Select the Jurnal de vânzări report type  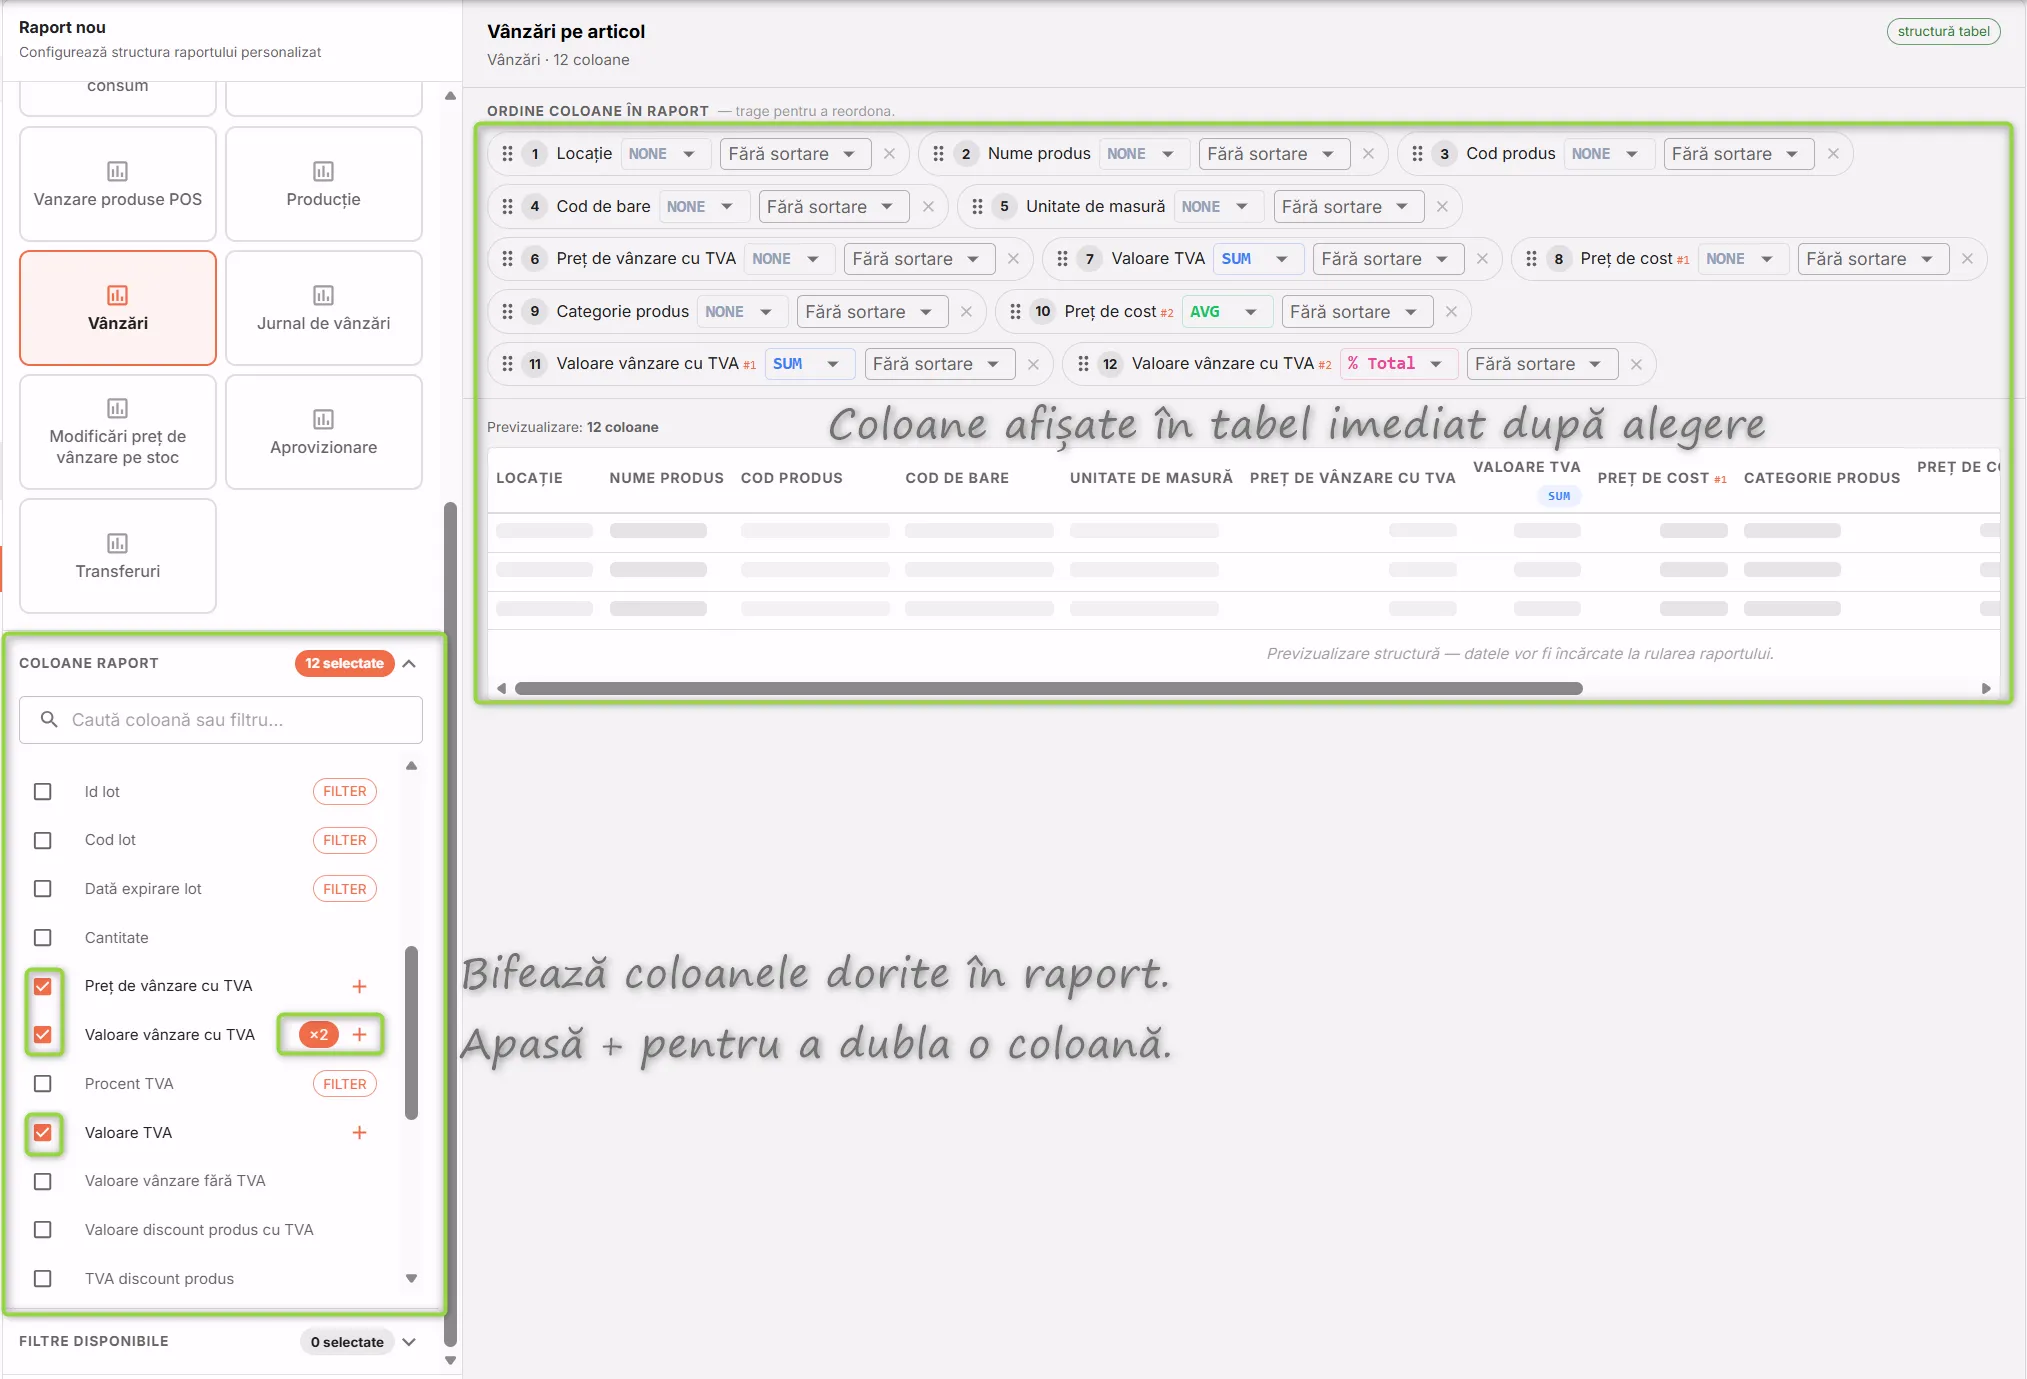(x=324, y=308)
